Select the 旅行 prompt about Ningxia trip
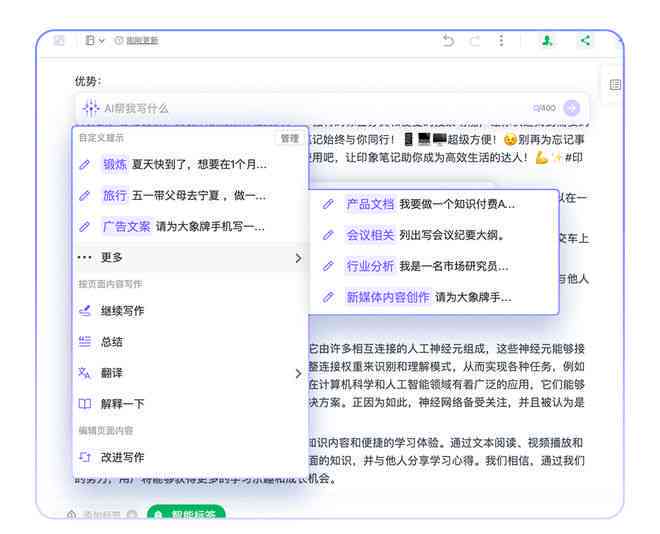 [x=190, y=195]
